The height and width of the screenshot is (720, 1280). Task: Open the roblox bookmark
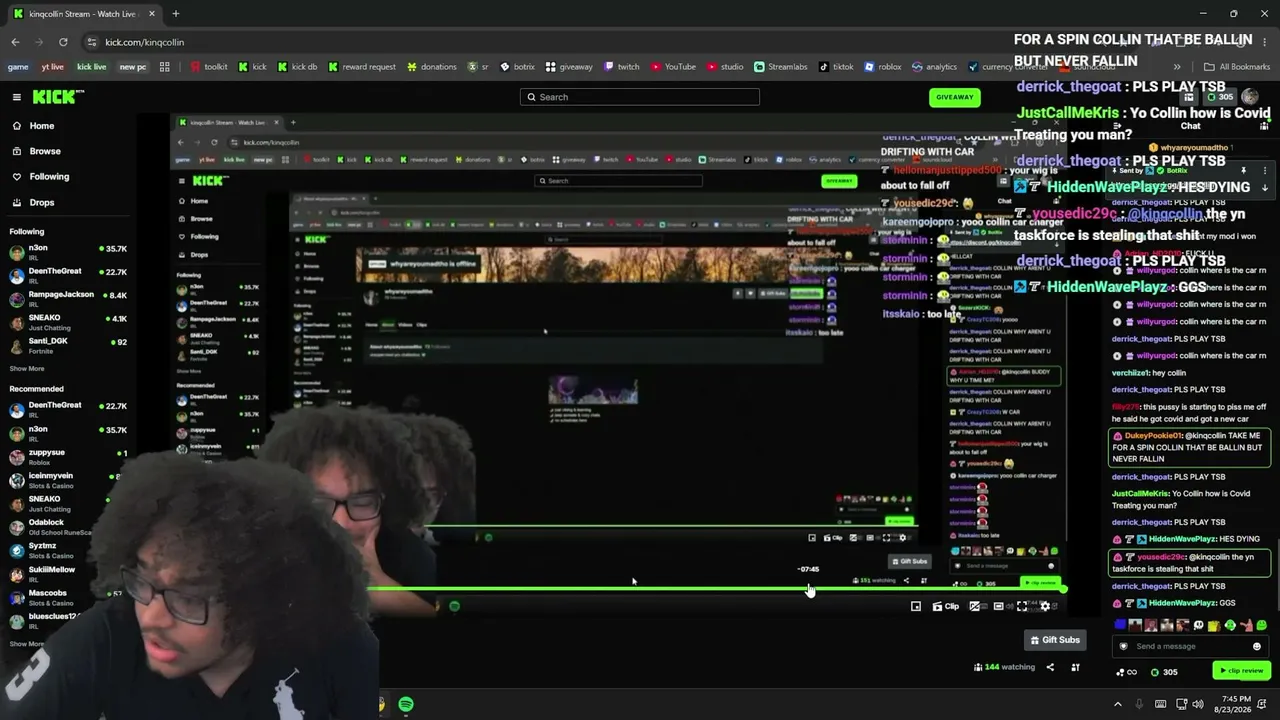pyautogui.click(x=883, y=67)
